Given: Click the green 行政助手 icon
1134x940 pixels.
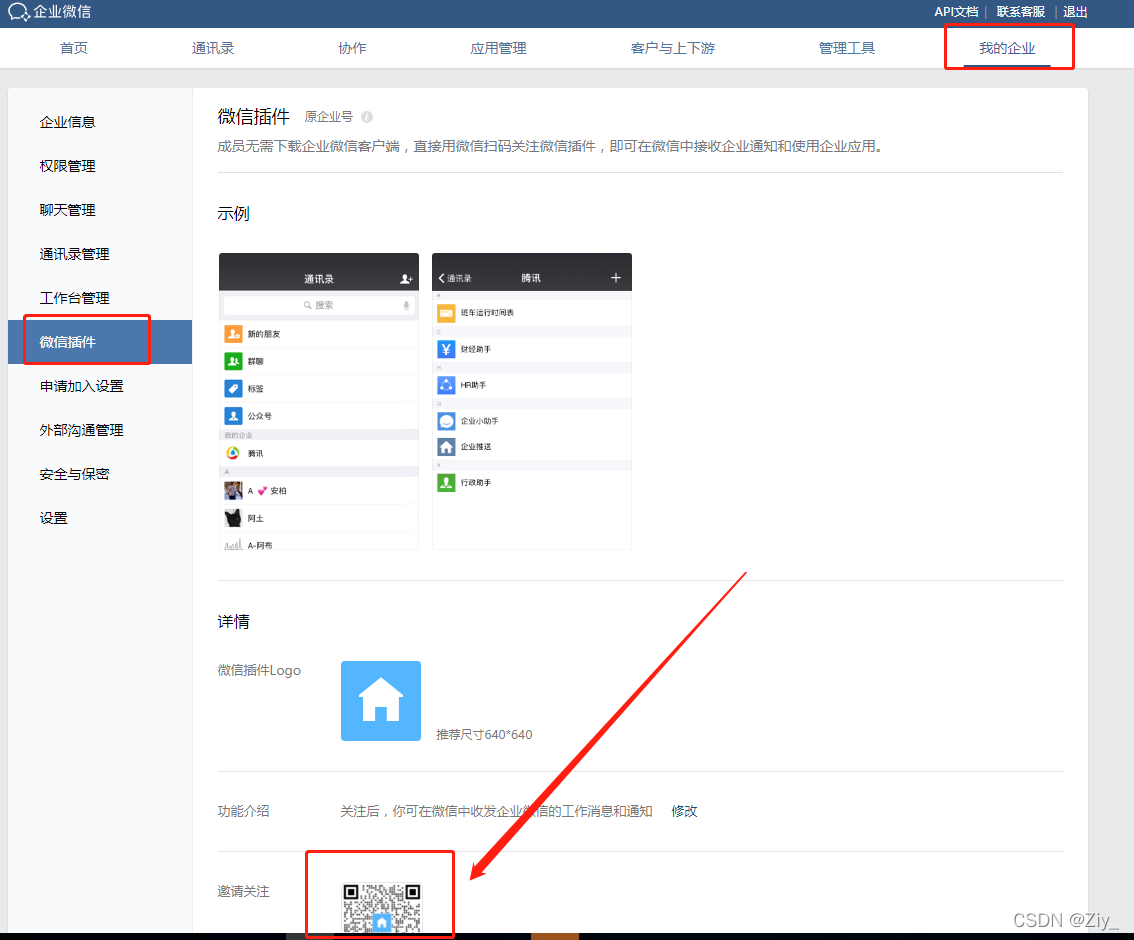Looking at the screenshot, I should pos(446,482).
